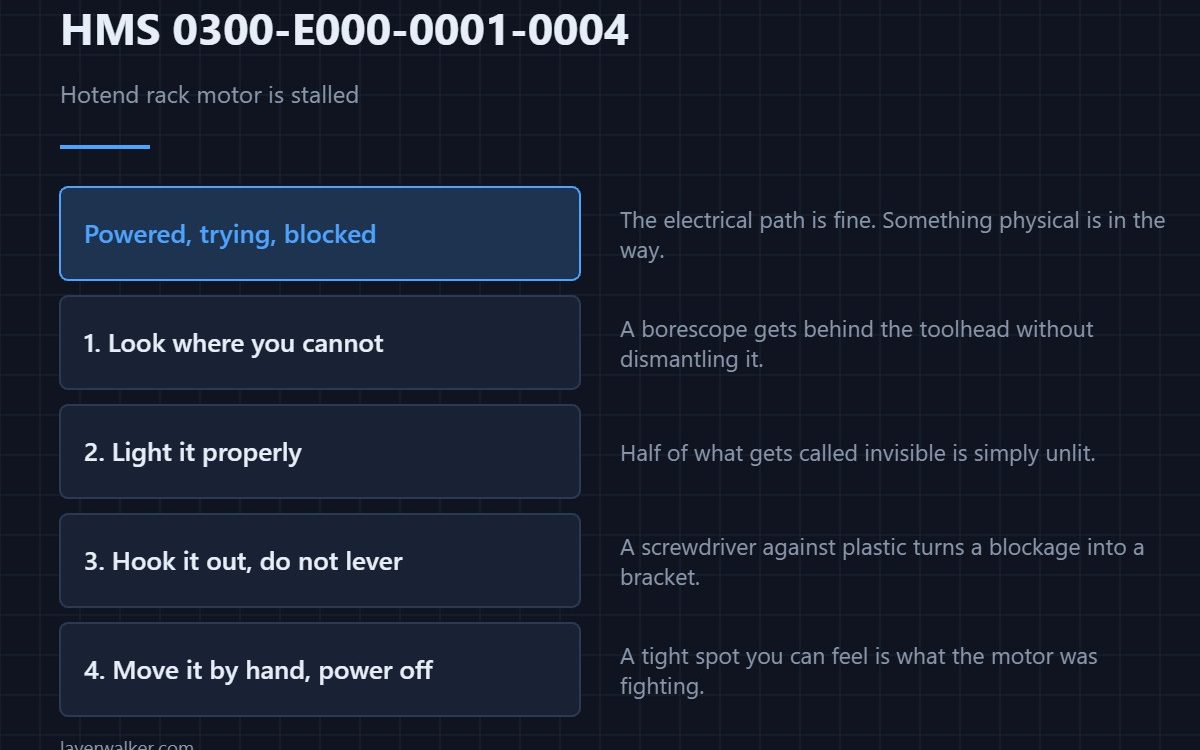
Task: Click the "Hotend rack motor is stalled" subtitle
Action: click(209, 95)
